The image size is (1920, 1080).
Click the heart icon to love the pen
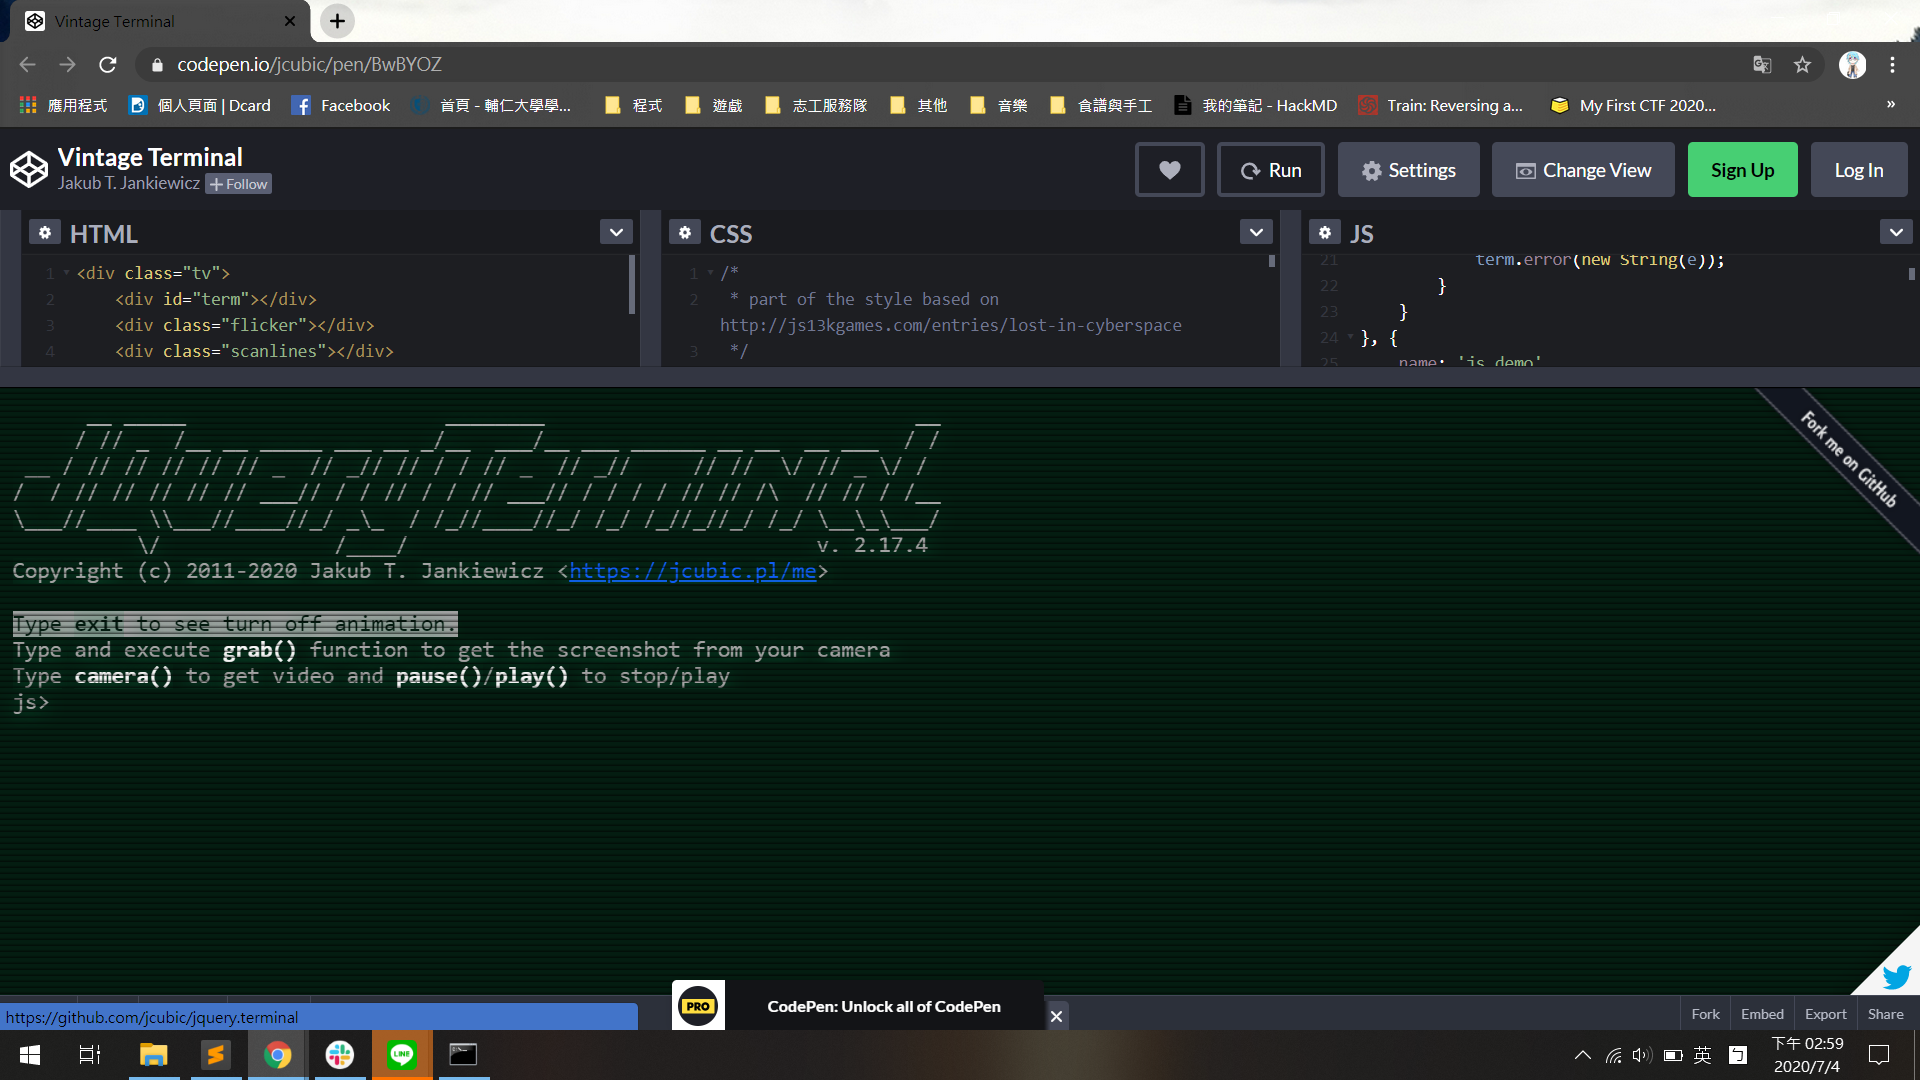[x=1169, y=170]
